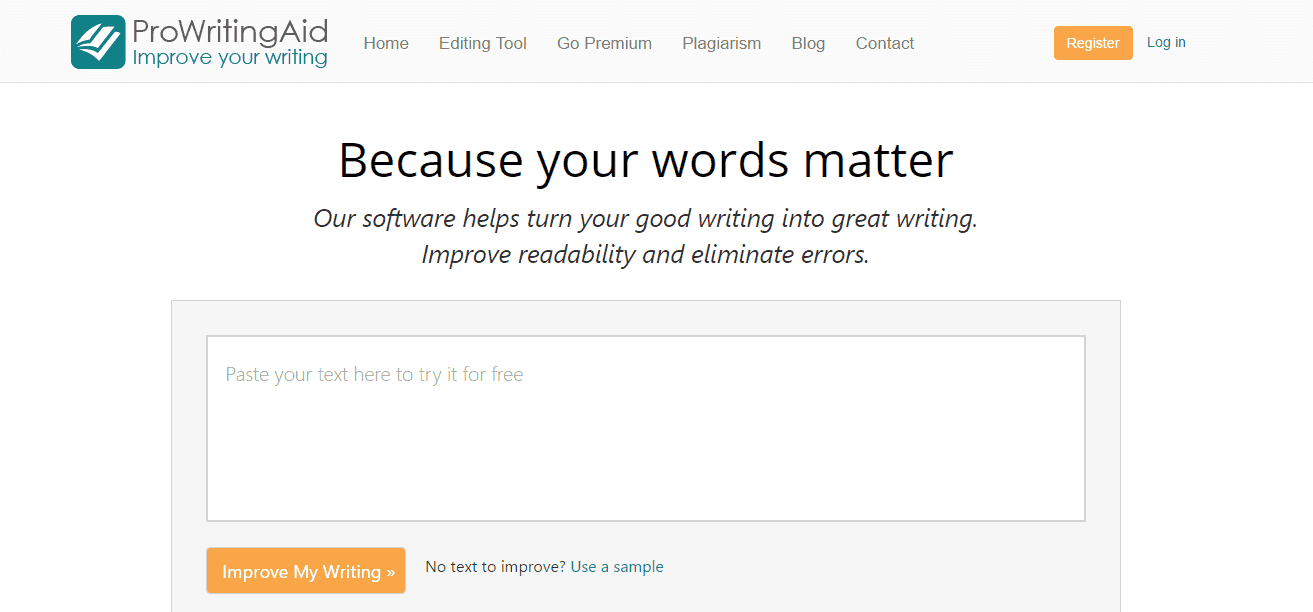Open the Contact page
This screenshot has width=1313, height=612.
[x=884, y=43]
